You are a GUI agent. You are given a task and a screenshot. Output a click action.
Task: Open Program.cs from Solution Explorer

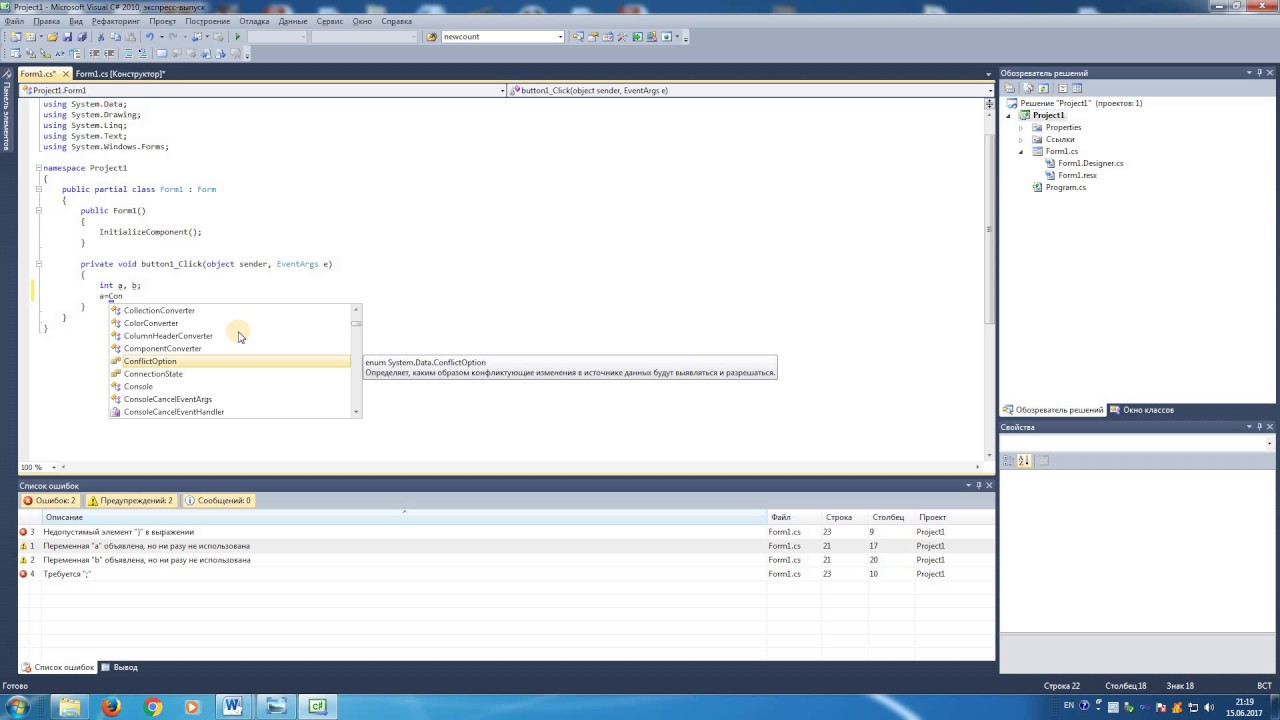[1065, 187]
